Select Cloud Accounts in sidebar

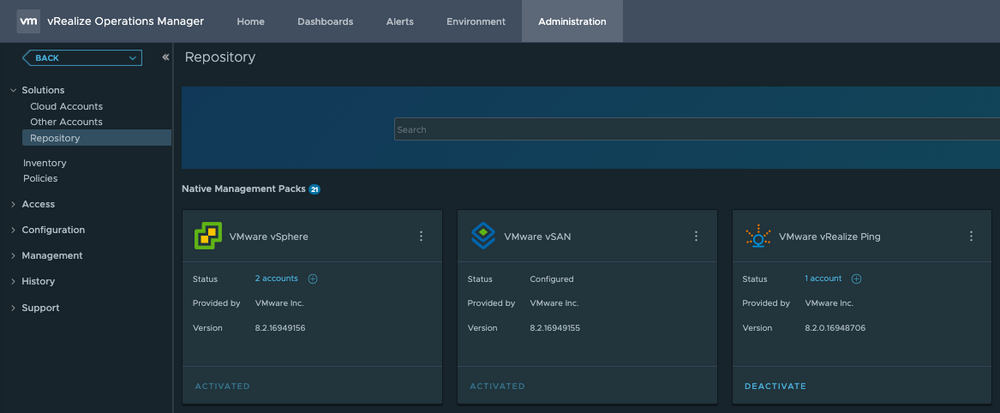tap(66, 106)
